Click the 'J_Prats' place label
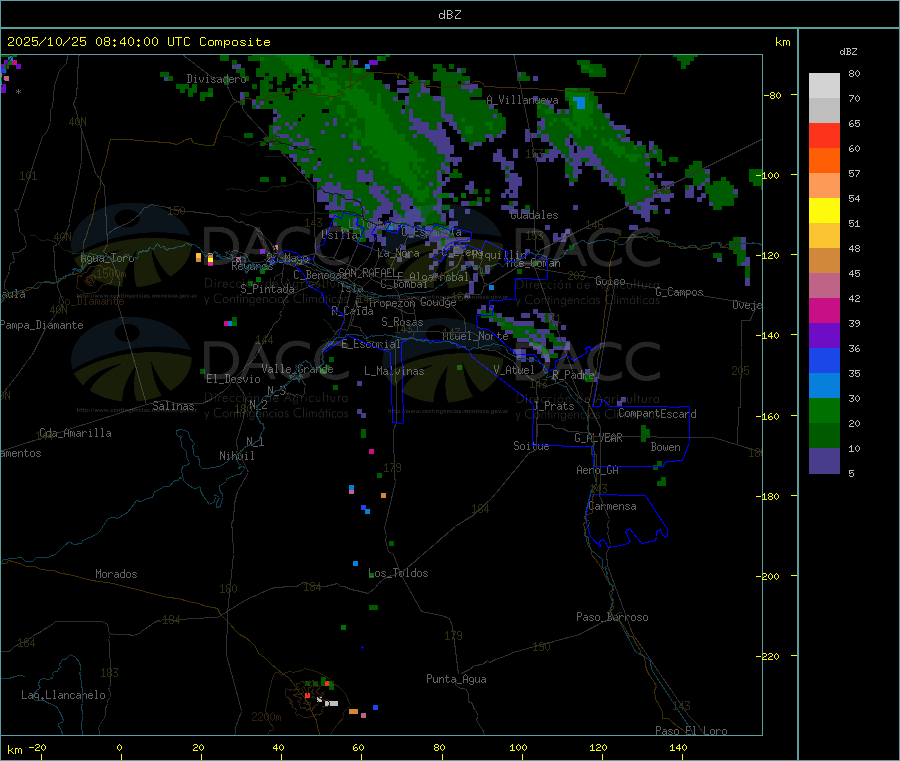The image size is (900, 761). [x=554, y=406]
